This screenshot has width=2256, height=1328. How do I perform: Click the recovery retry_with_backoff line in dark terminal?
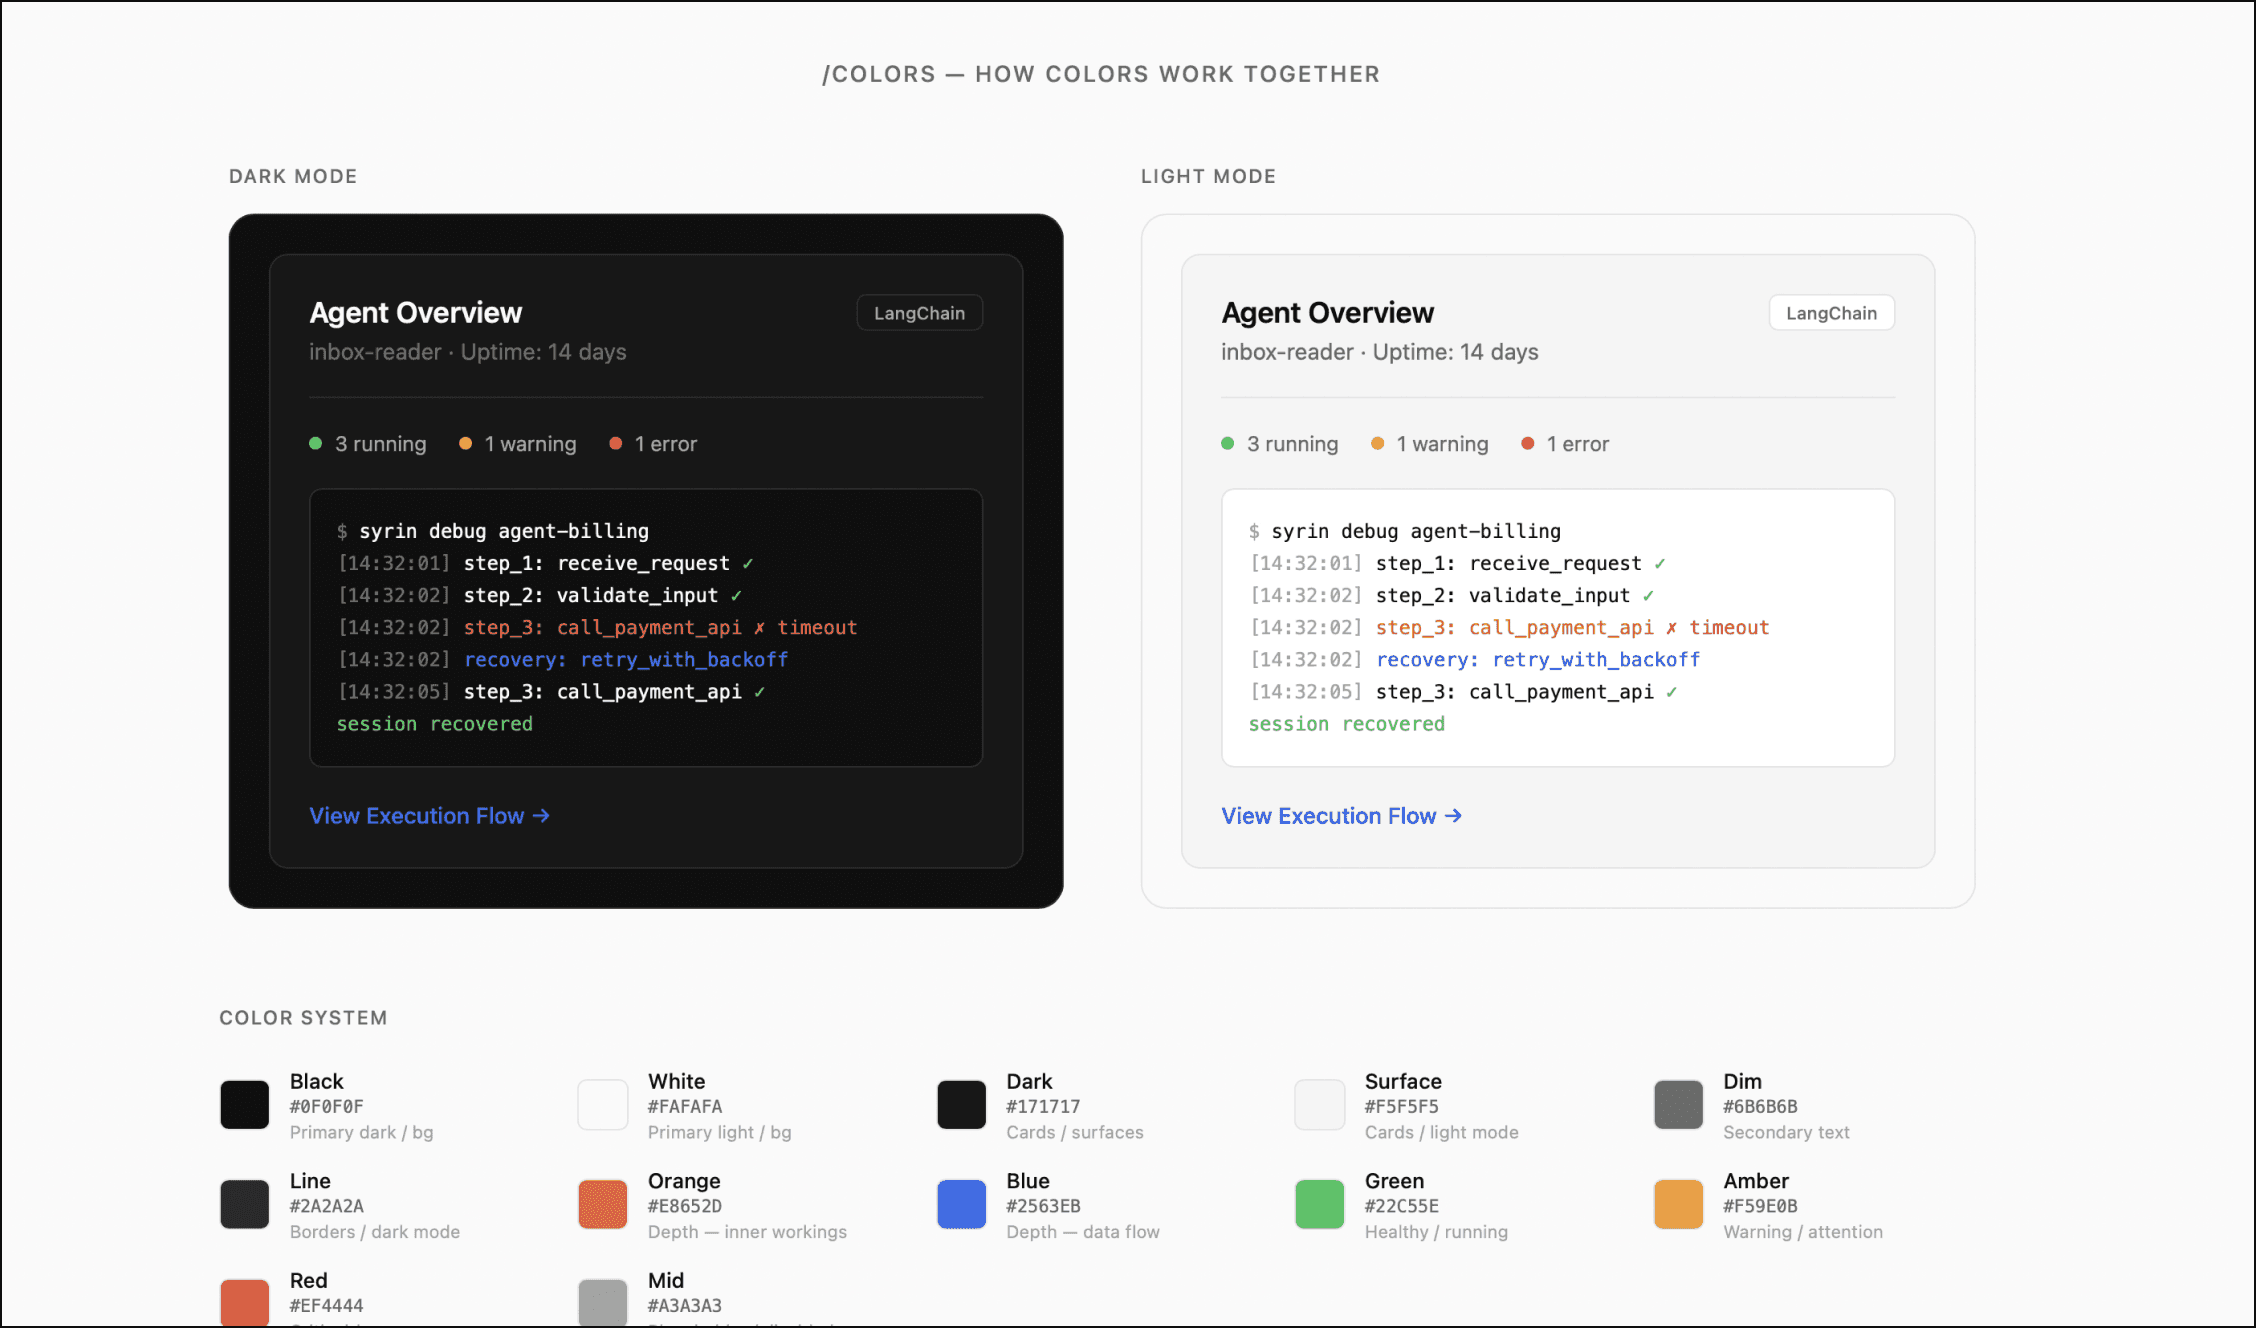pyautogui.click(x=563, y=659)
